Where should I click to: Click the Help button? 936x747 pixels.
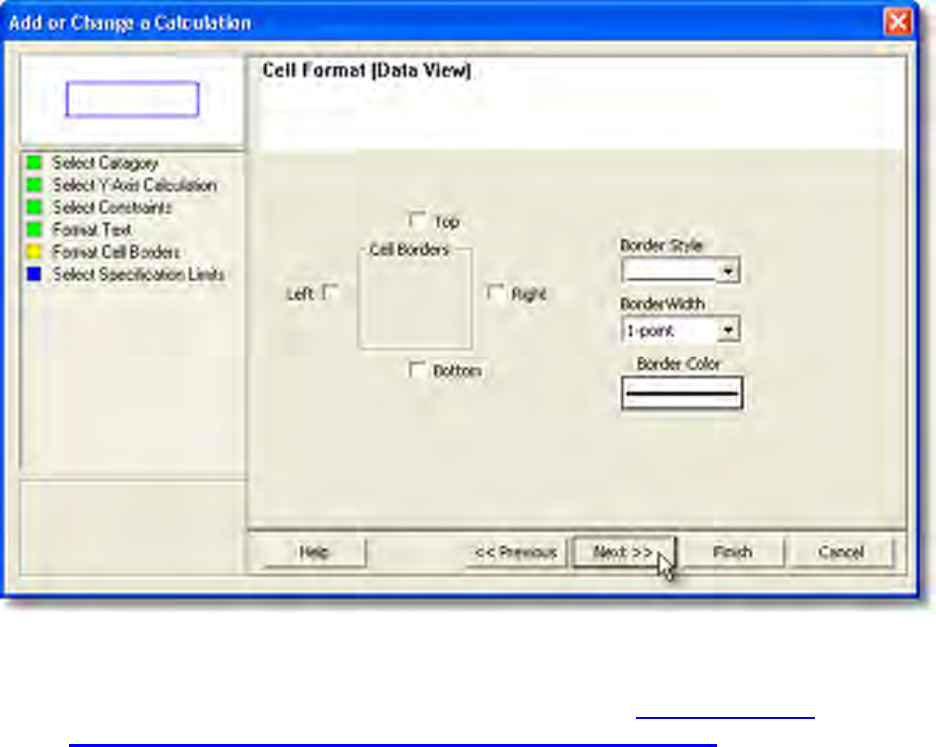[x=314, y=552]
